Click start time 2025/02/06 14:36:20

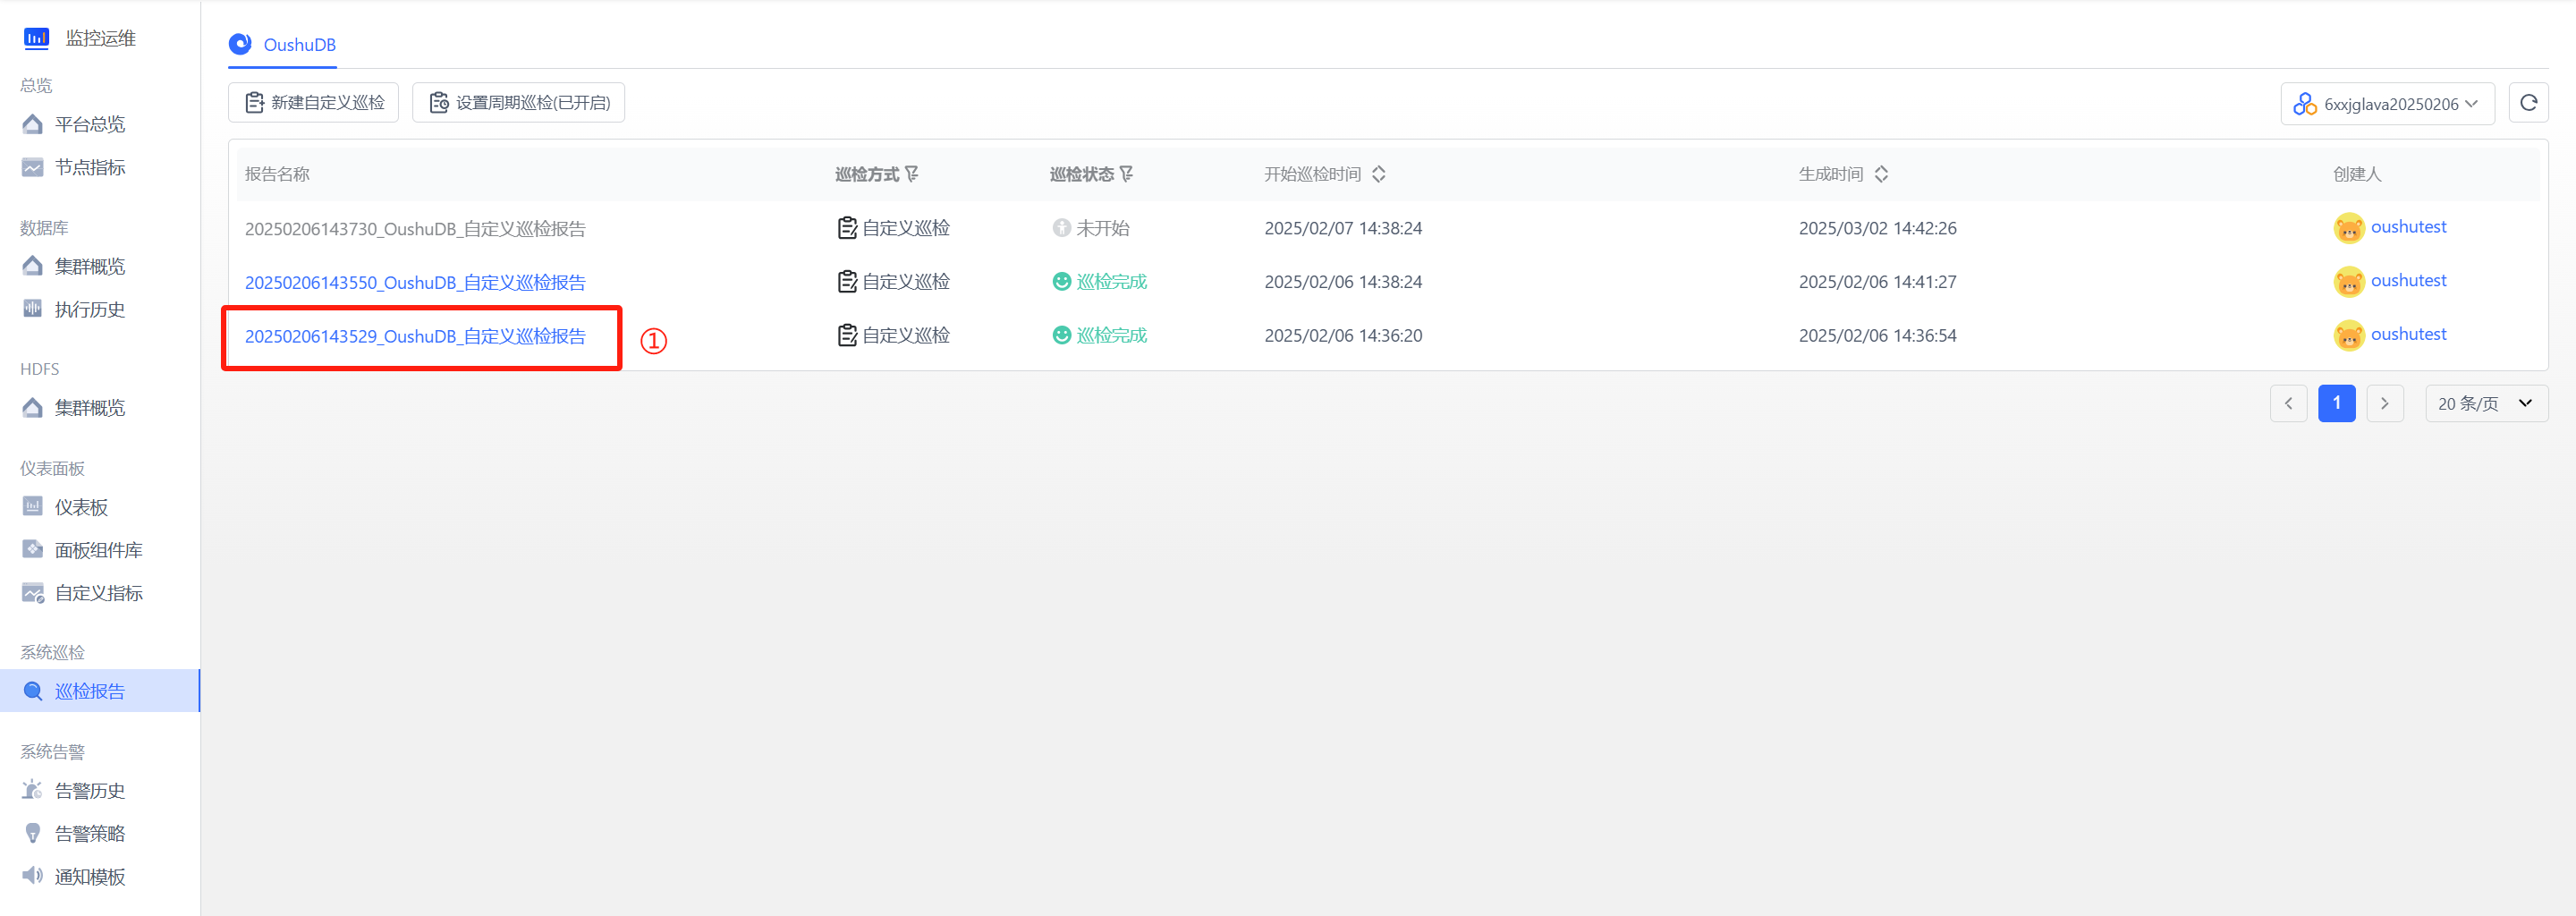pos(1343,336)
